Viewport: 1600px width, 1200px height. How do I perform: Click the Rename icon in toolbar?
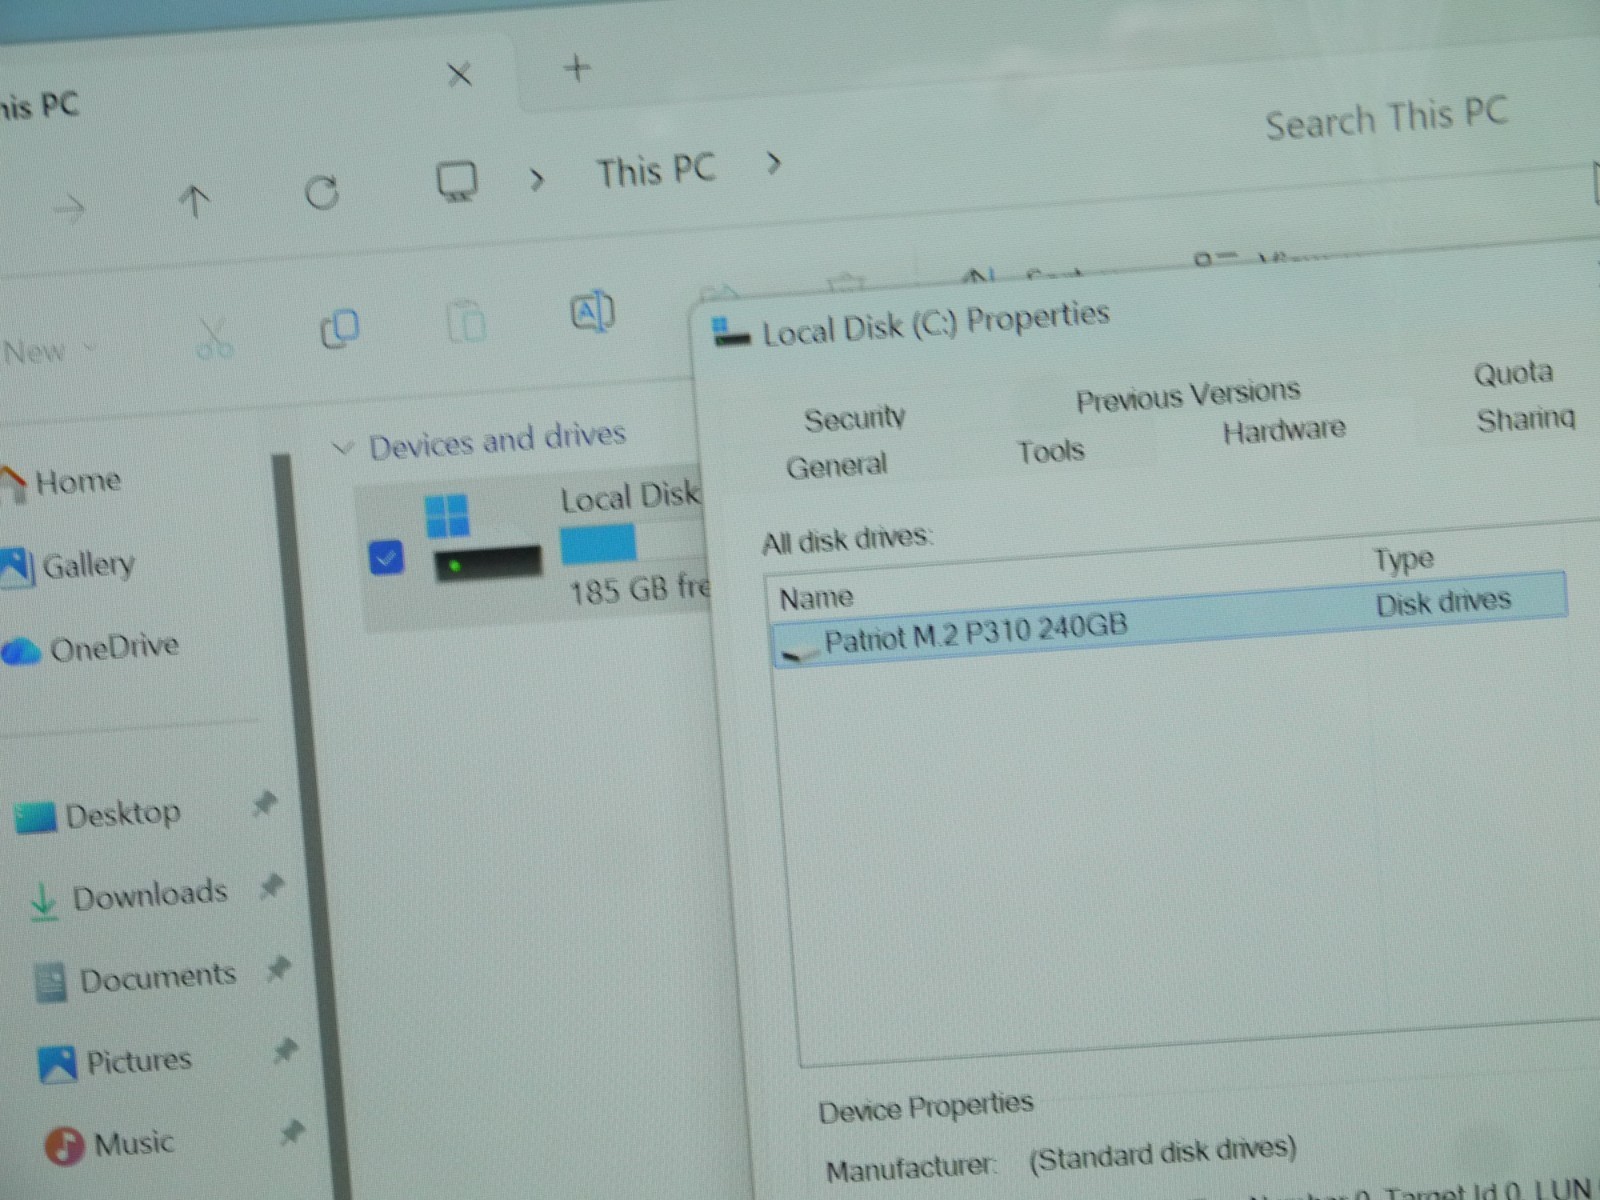(x=592, y=312)
